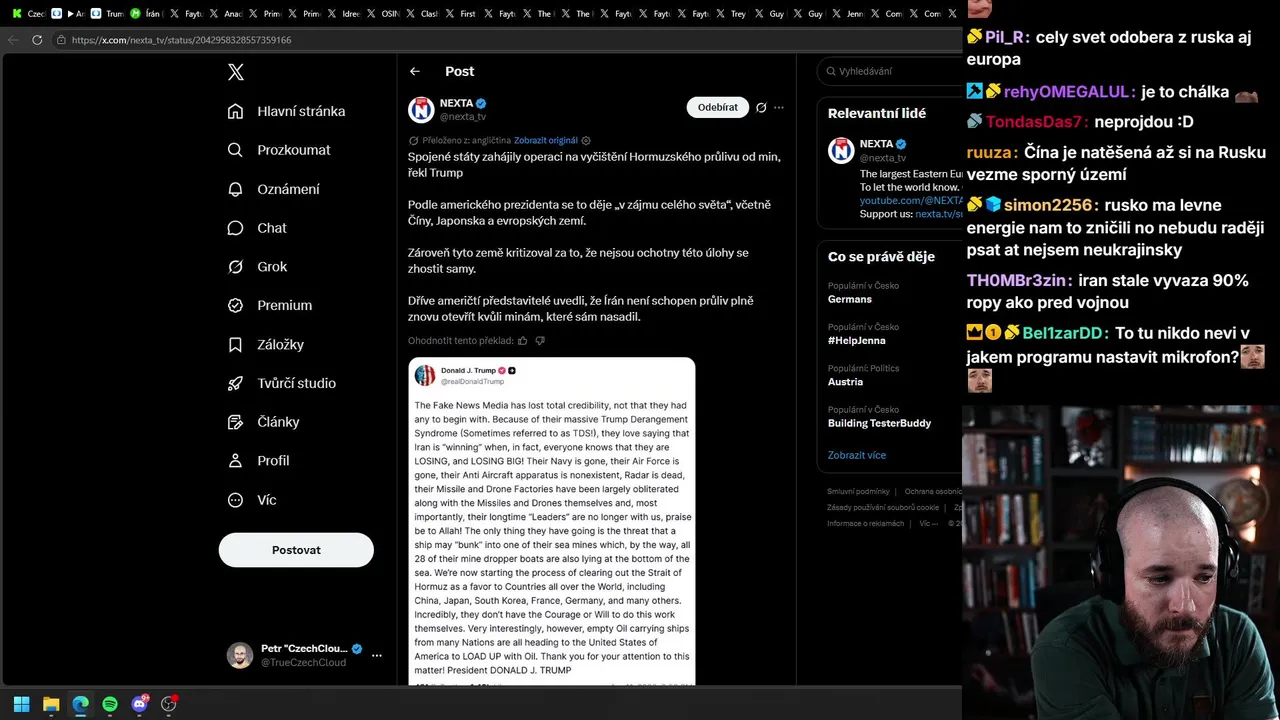Switch to the Clash browser tab

coord(420,13)
